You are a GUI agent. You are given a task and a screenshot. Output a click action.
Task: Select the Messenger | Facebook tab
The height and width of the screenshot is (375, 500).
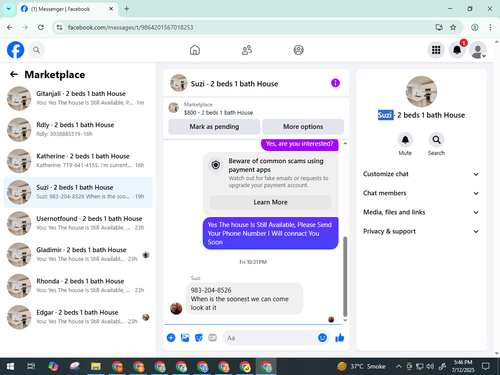66,9
